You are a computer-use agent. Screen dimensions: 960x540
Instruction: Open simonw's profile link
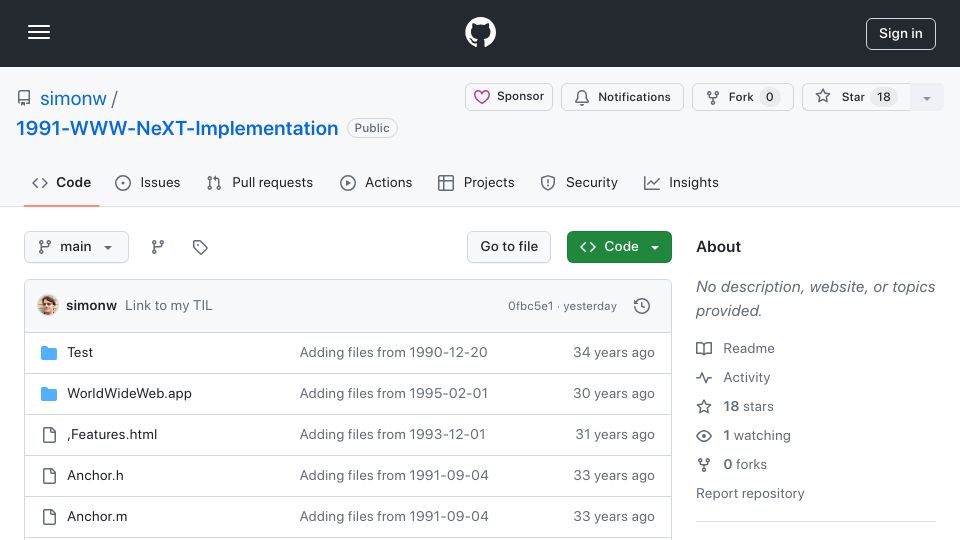73,99
